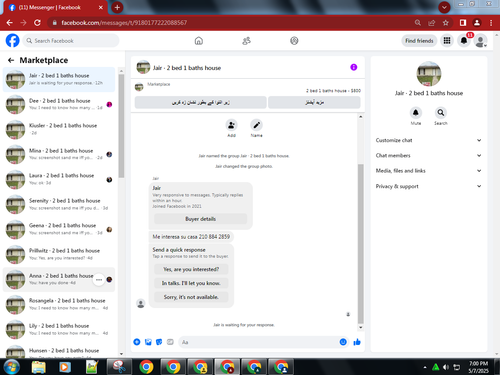
Task: Open the Laura 2 bed house conversation
Action: coord(59,179)
